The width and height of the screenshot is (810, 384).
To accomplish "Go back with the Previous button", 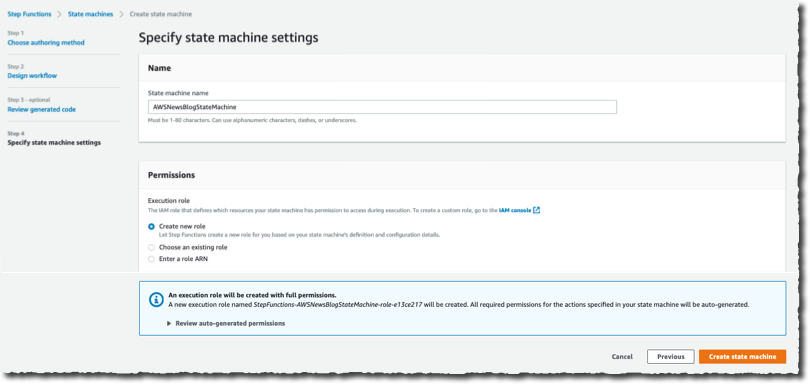I will pyautogui.click(x=671, y=357).
